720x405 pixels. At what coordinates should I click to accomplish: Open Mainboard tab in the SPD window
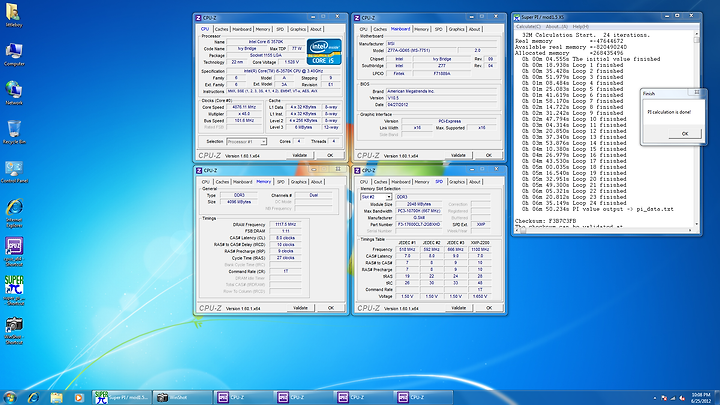click(400, 182)
